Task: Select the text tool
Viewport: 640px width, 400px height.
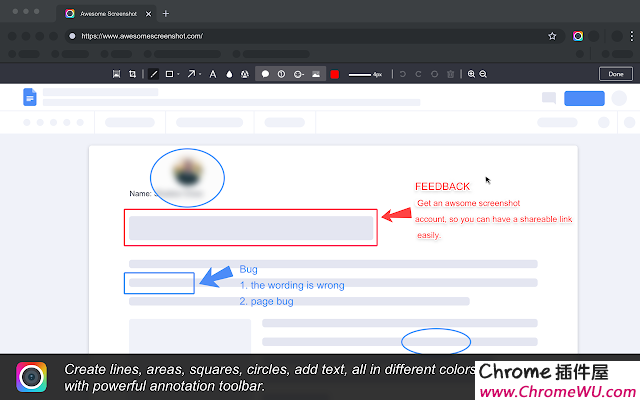Action: click(212, 74)
